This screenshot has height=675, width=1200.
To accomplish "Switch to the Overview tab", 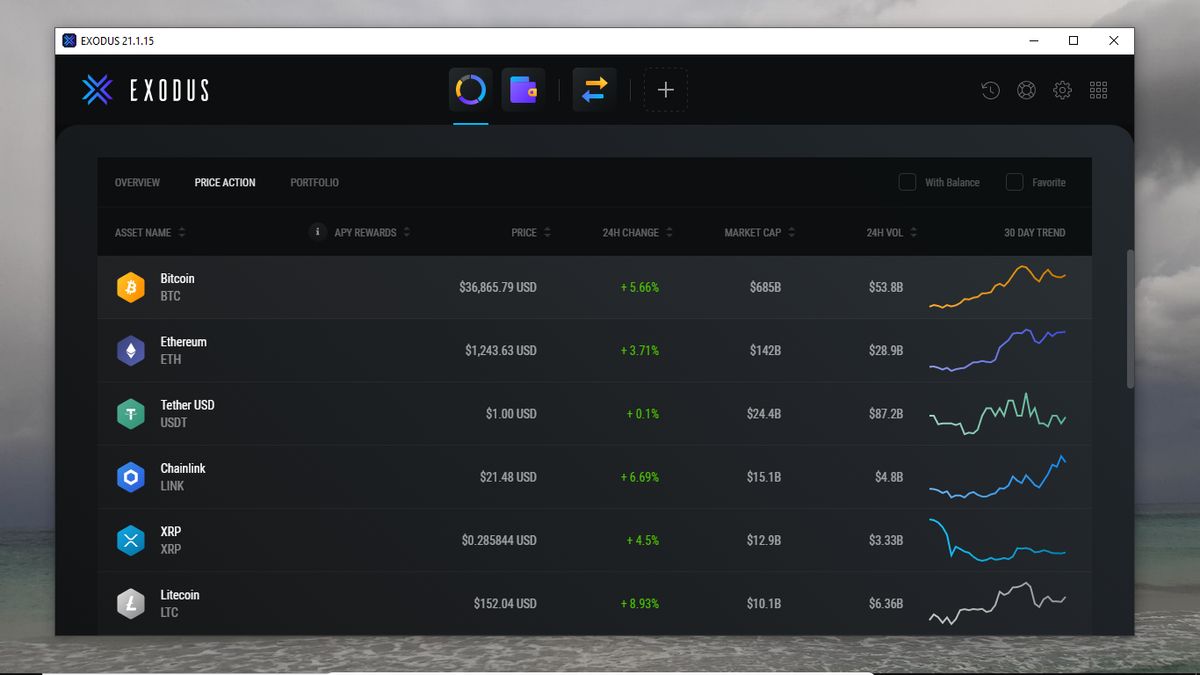I will (137, 182).
